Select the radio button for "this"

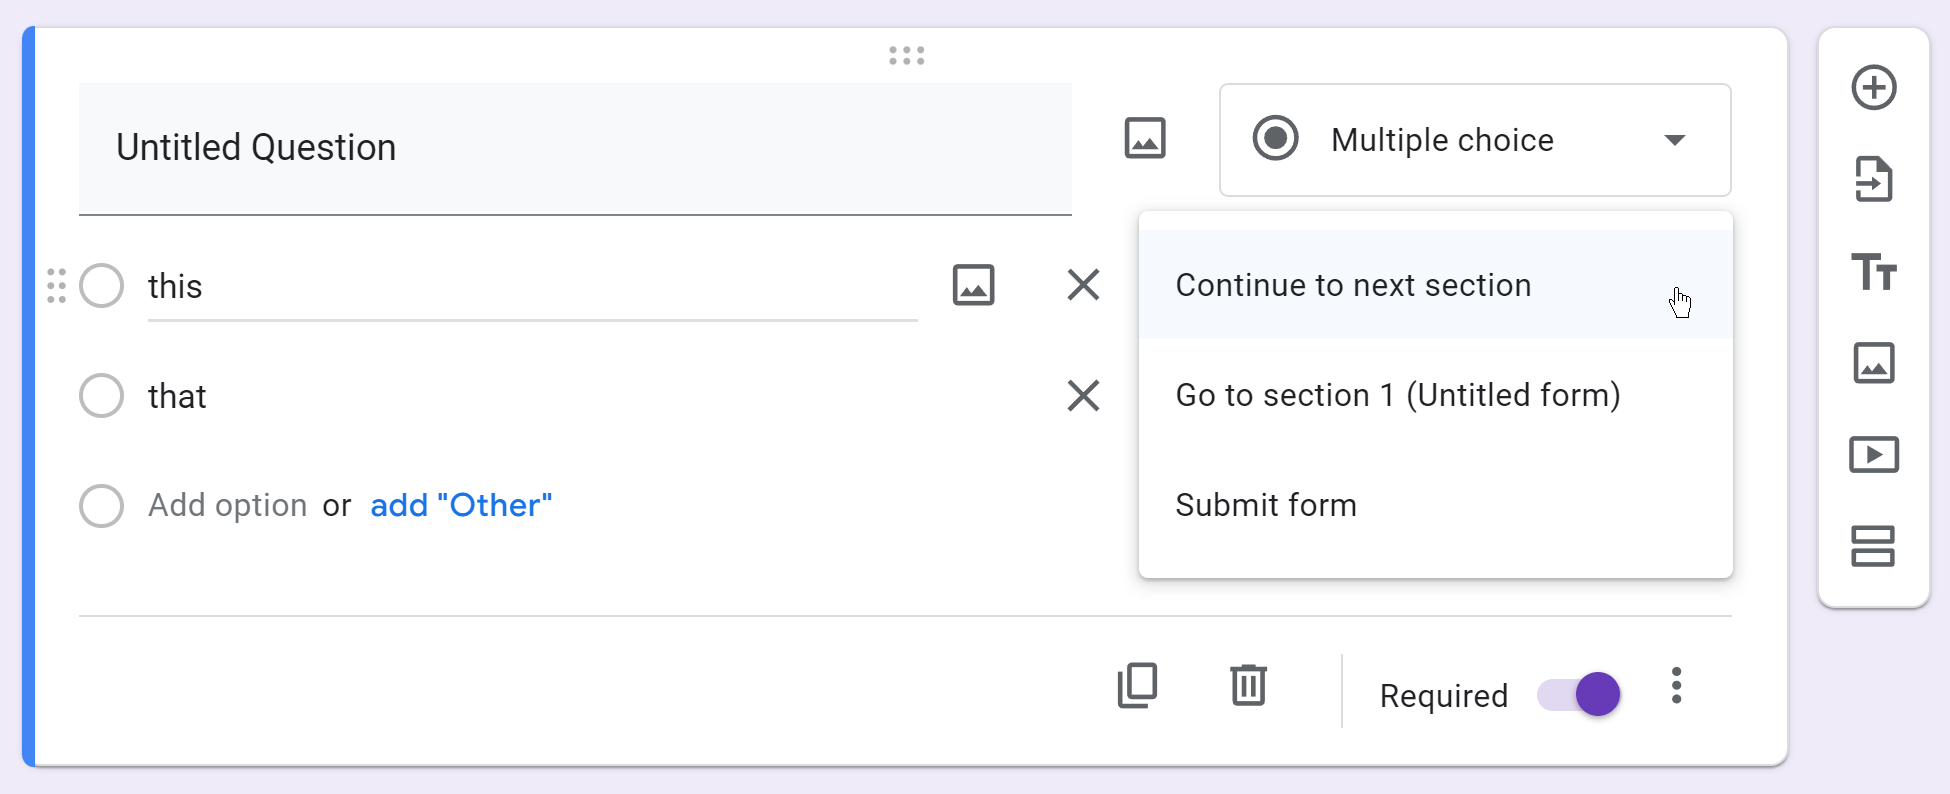click(101, 286)
